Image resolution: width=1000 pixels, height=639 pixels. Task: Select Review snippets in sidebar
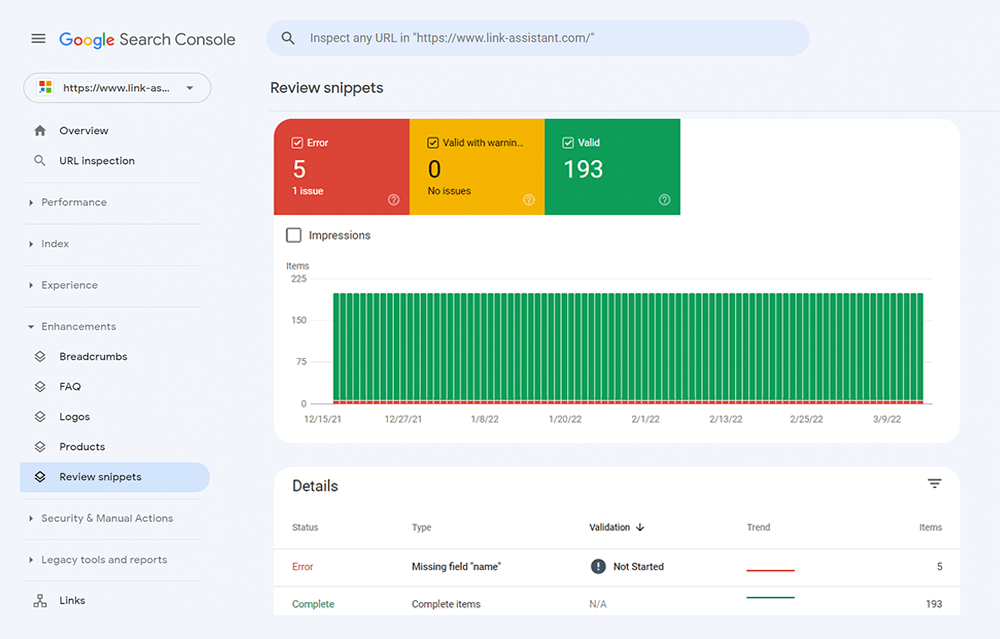pos(115,477)
